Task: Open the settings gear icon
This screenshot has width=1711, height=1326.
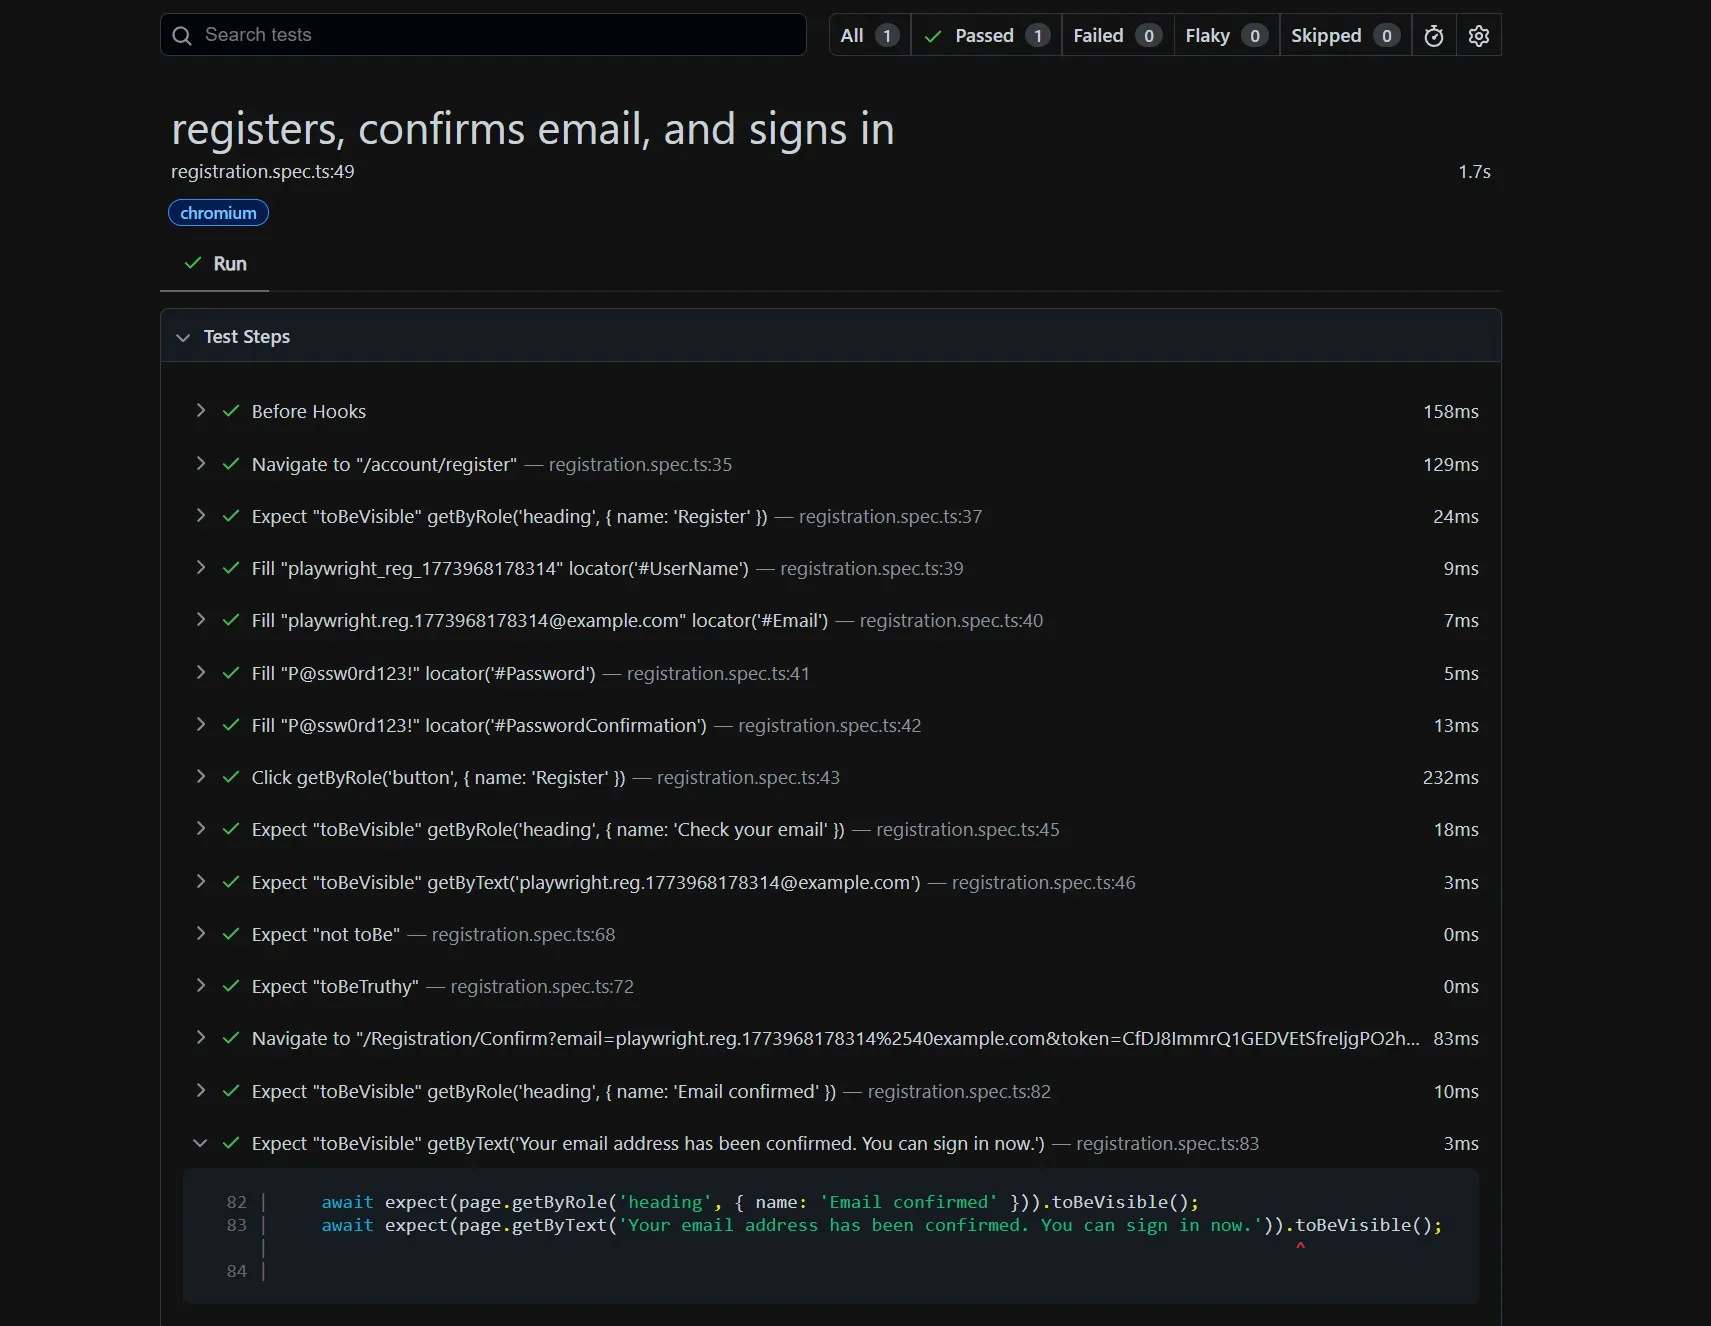Action: click(x=1478, y=36)
